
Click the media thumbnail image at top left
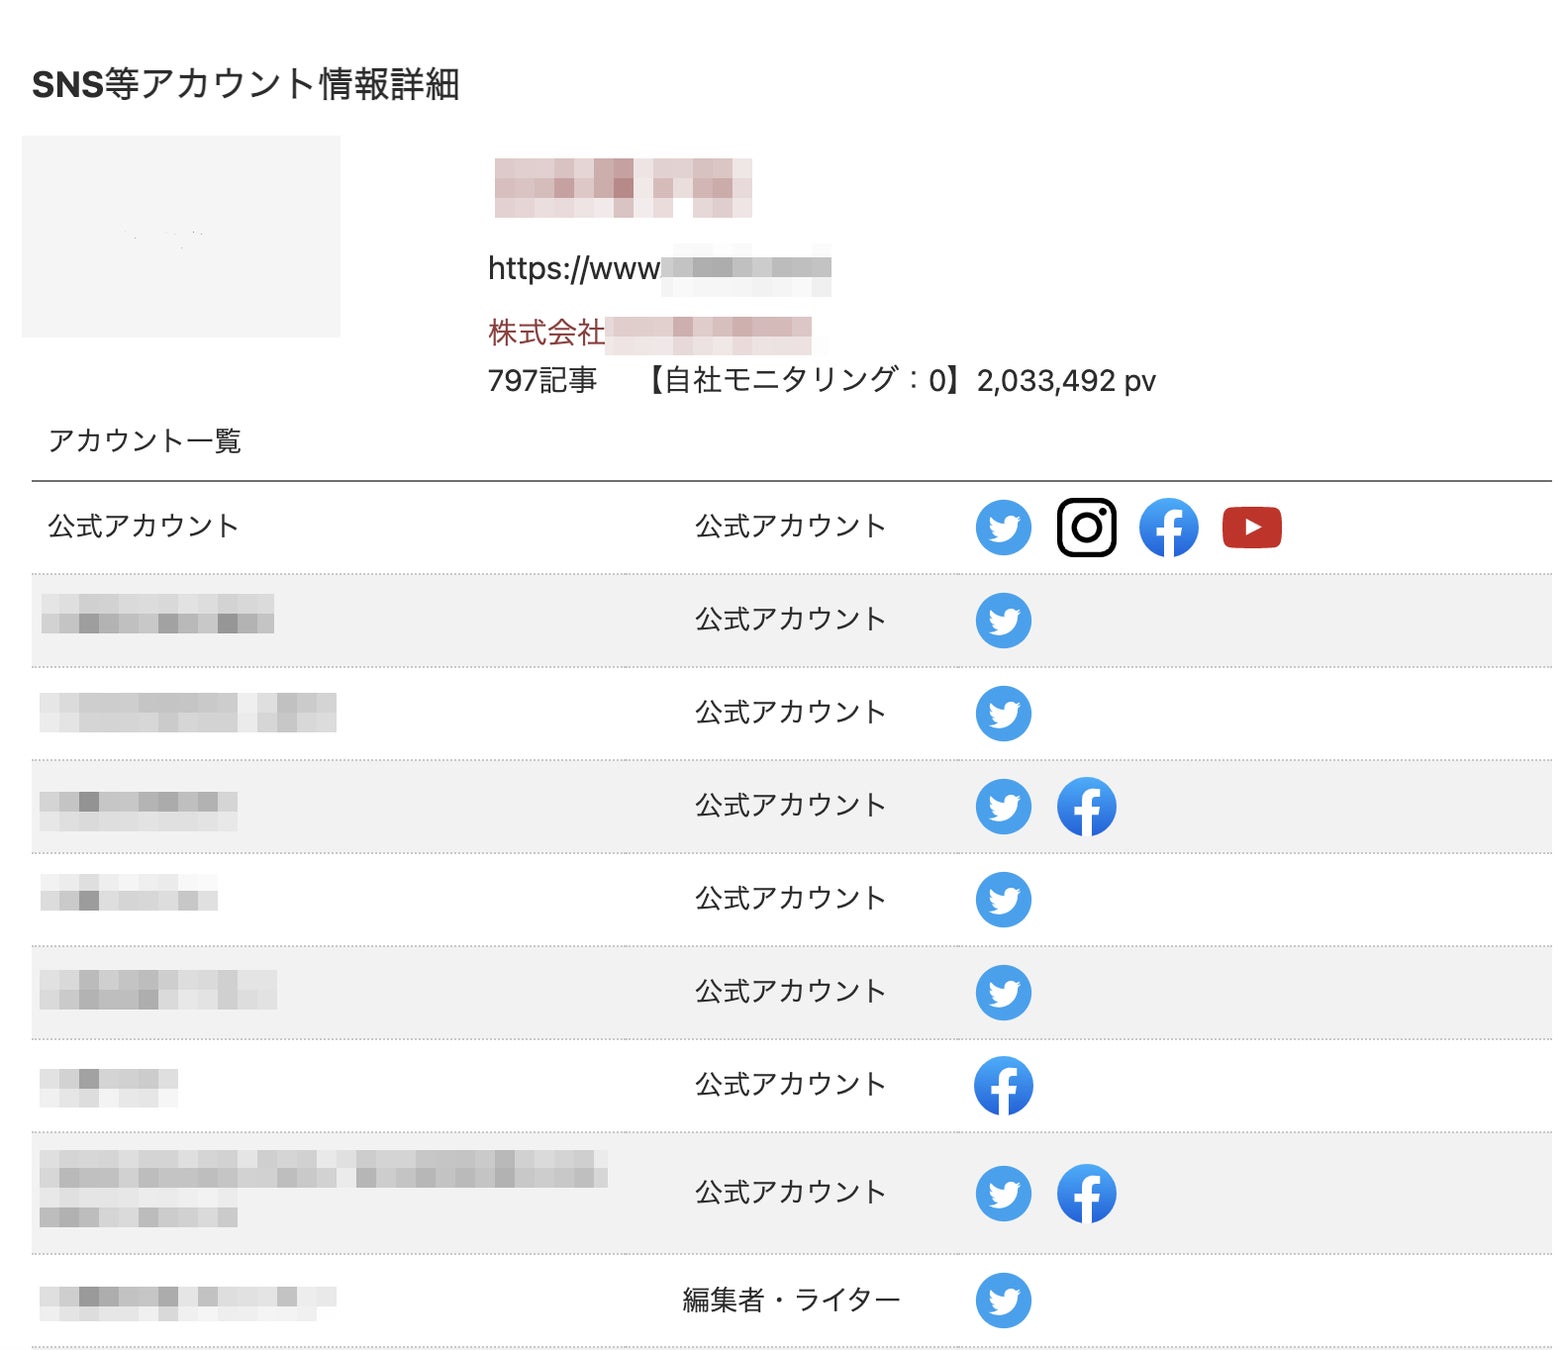point(181,236)
